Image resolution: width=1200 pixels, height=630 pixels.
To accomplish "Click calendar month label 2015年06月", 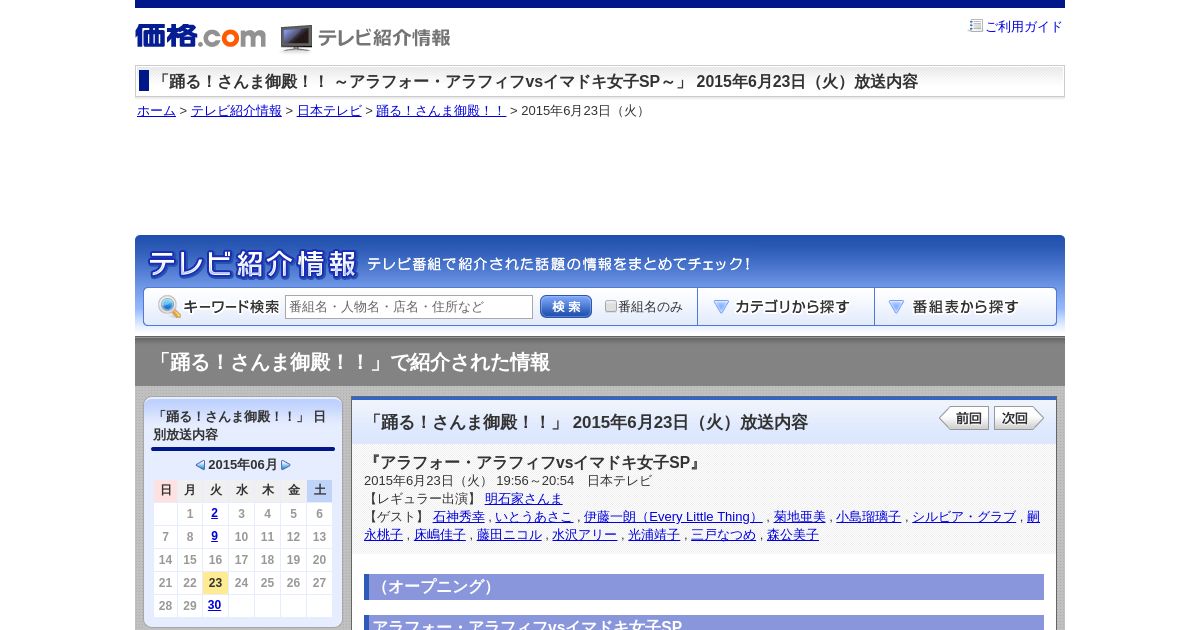I will click(x=243, y=465).
